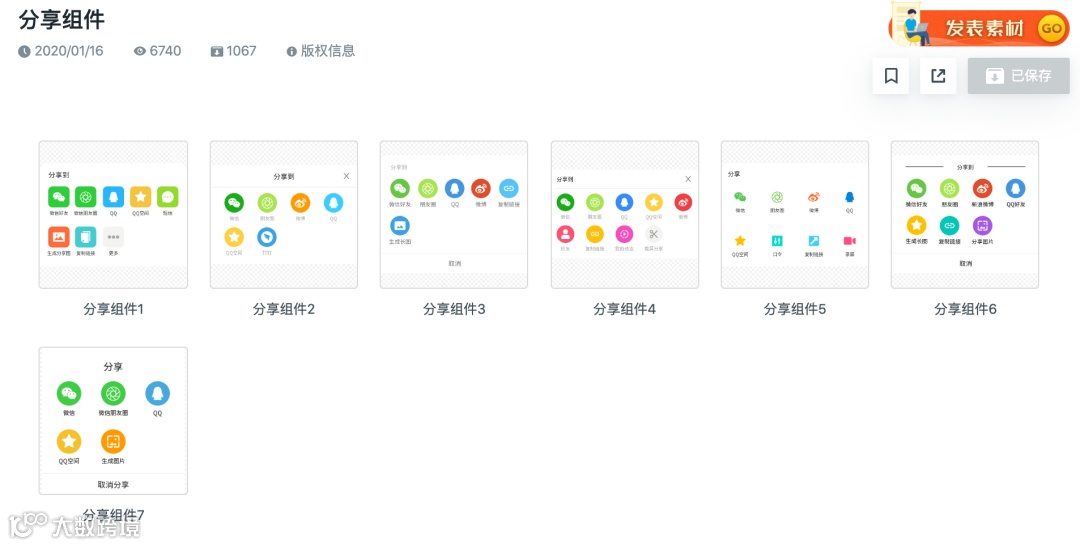Click the 6740 view count

click(158, 51)
